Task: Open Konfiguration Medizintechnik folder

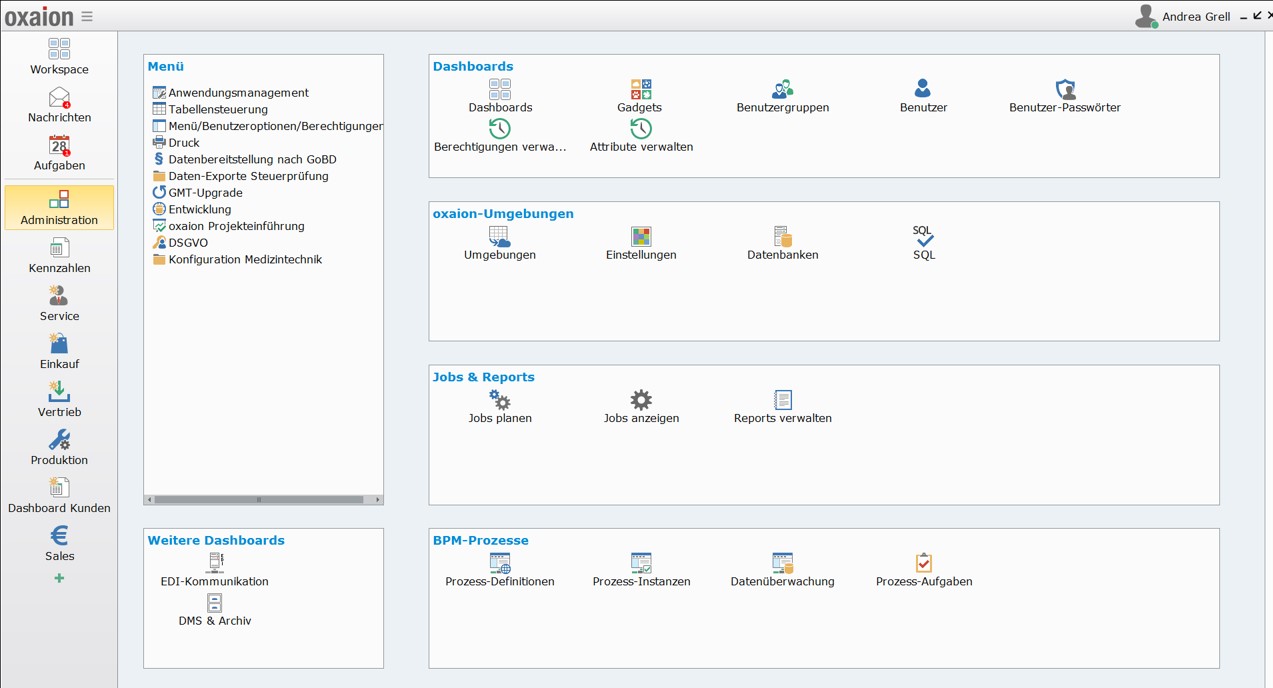Action: pyautogui.click(x=237, y=259)
